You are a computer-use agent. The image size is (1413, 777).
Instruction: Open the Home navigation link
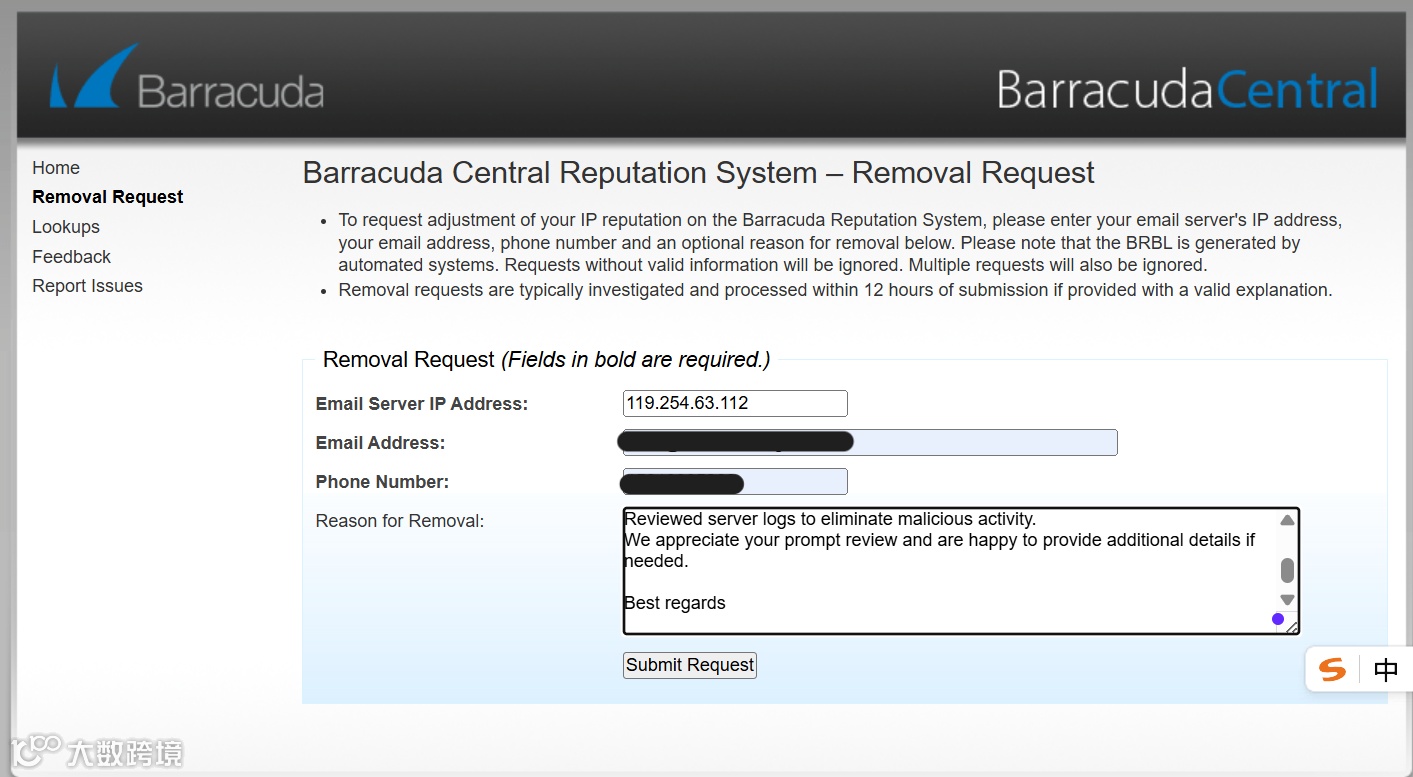(56, 168)
